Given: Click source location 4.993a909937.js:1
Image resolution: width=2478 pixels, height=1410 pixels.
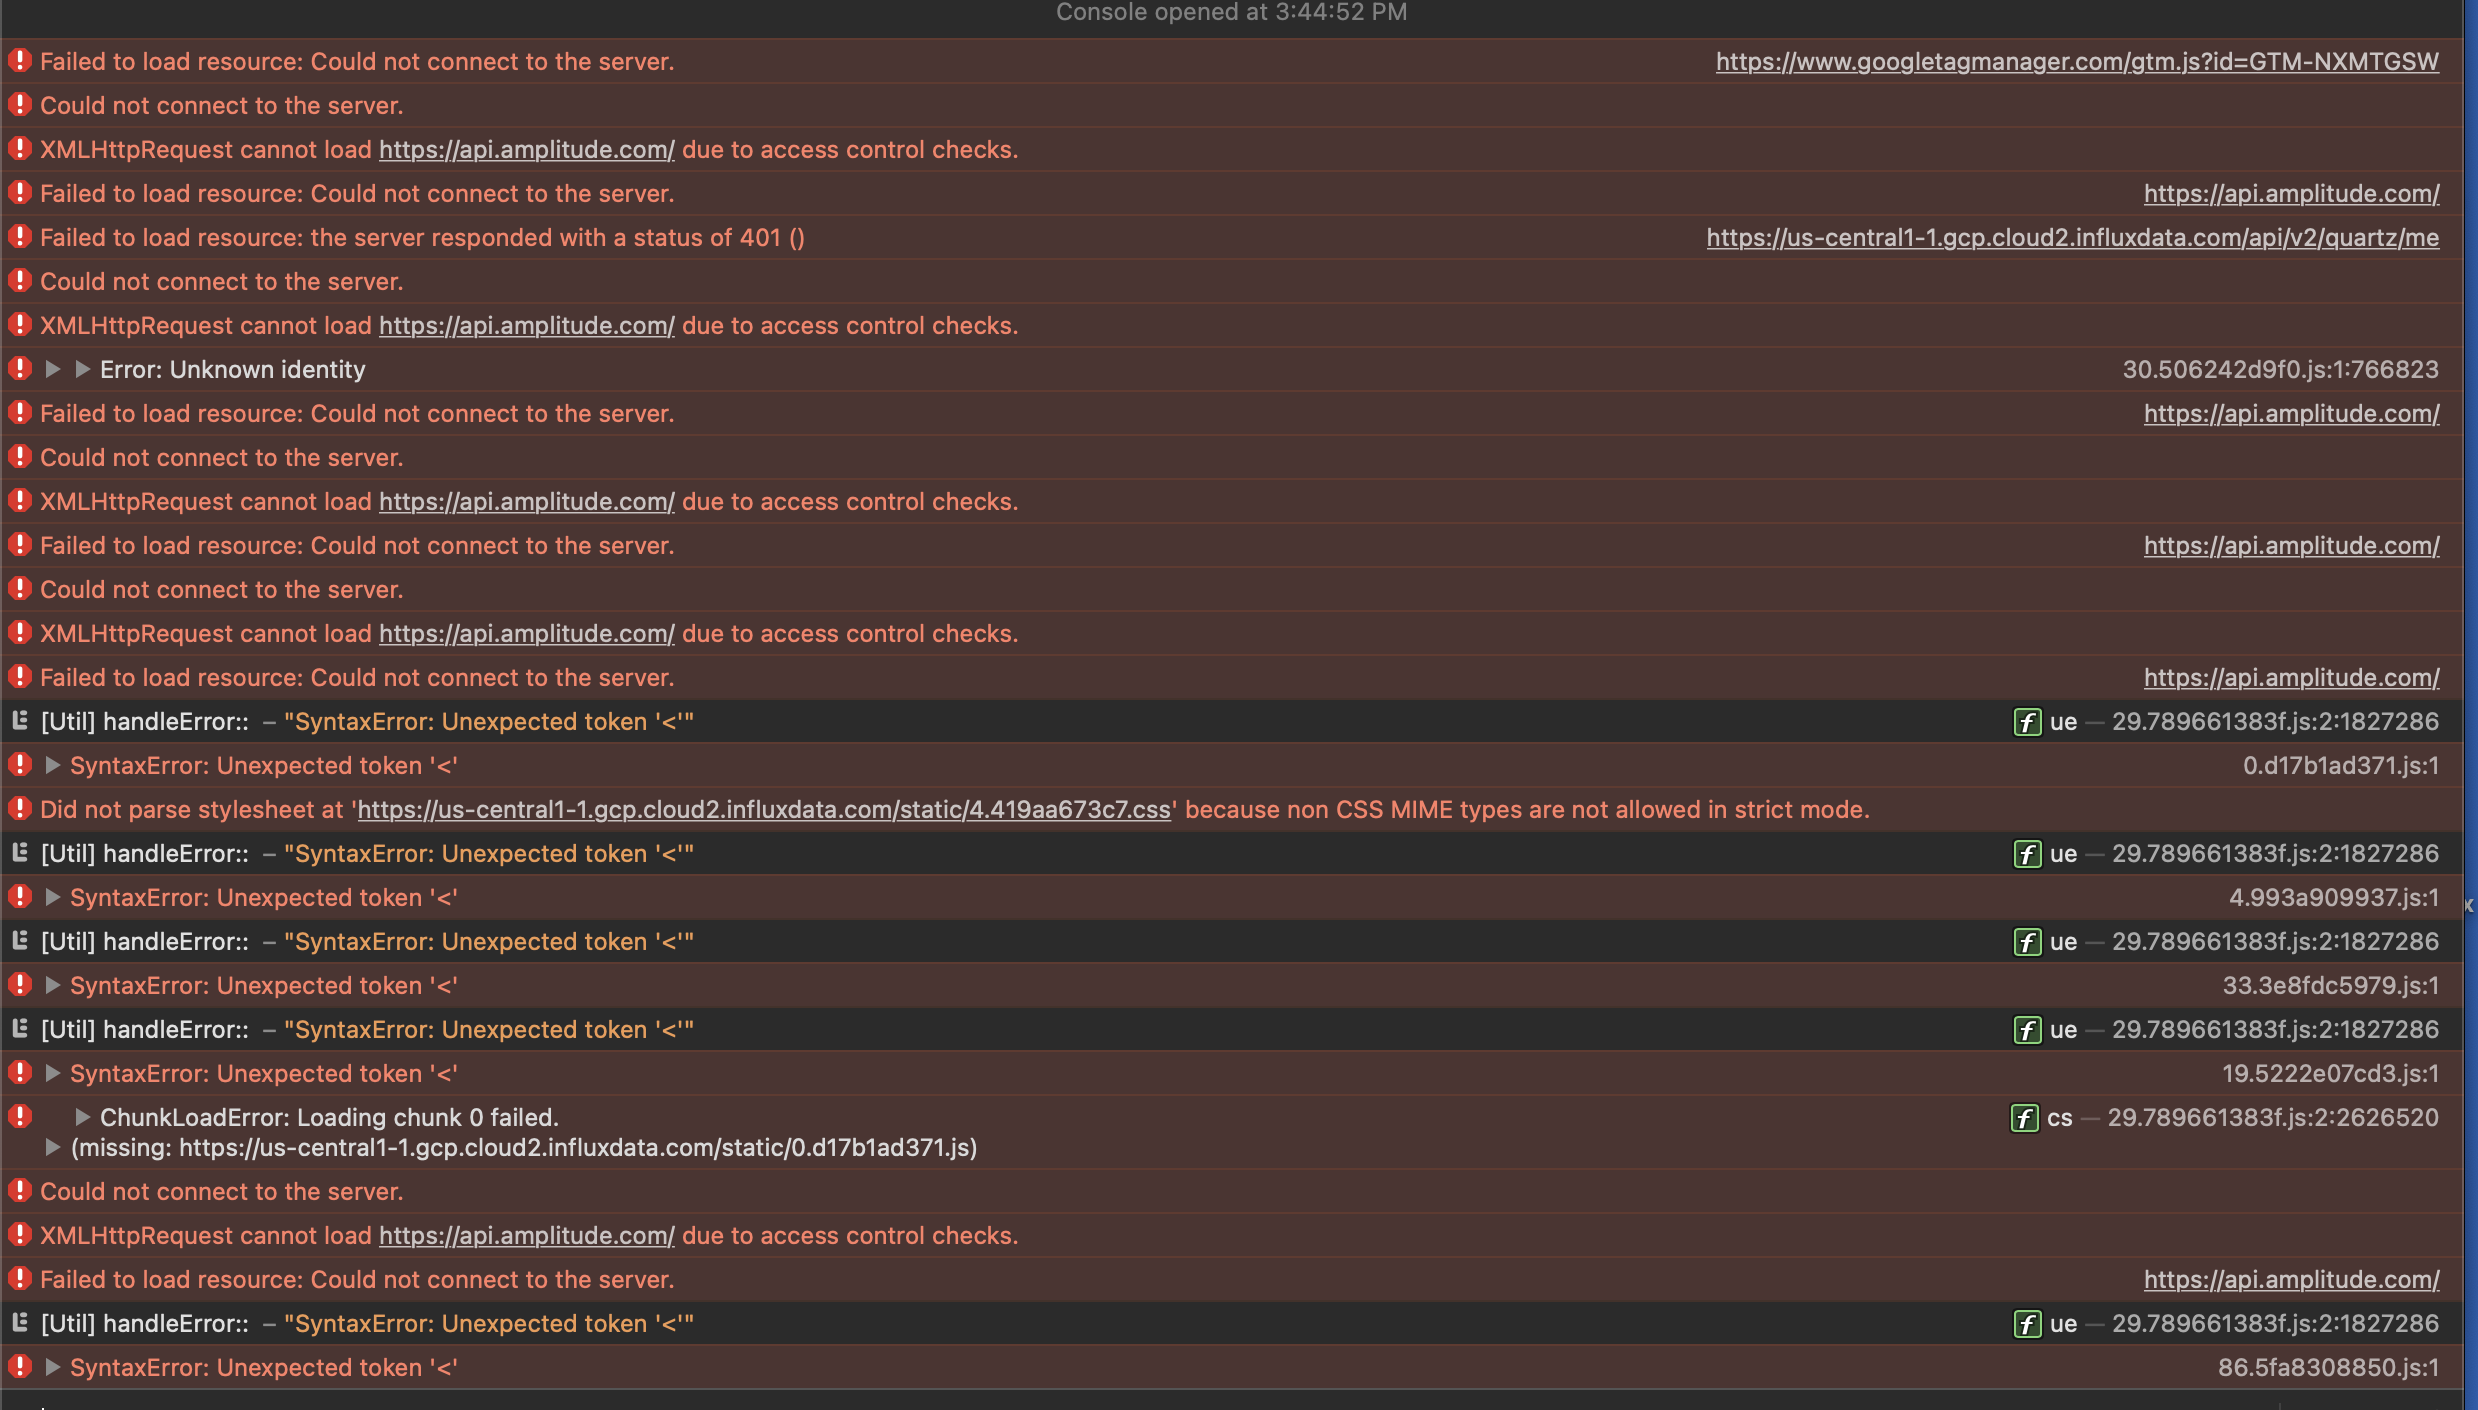Looking at the screenshot, I should pos(2333,897).
